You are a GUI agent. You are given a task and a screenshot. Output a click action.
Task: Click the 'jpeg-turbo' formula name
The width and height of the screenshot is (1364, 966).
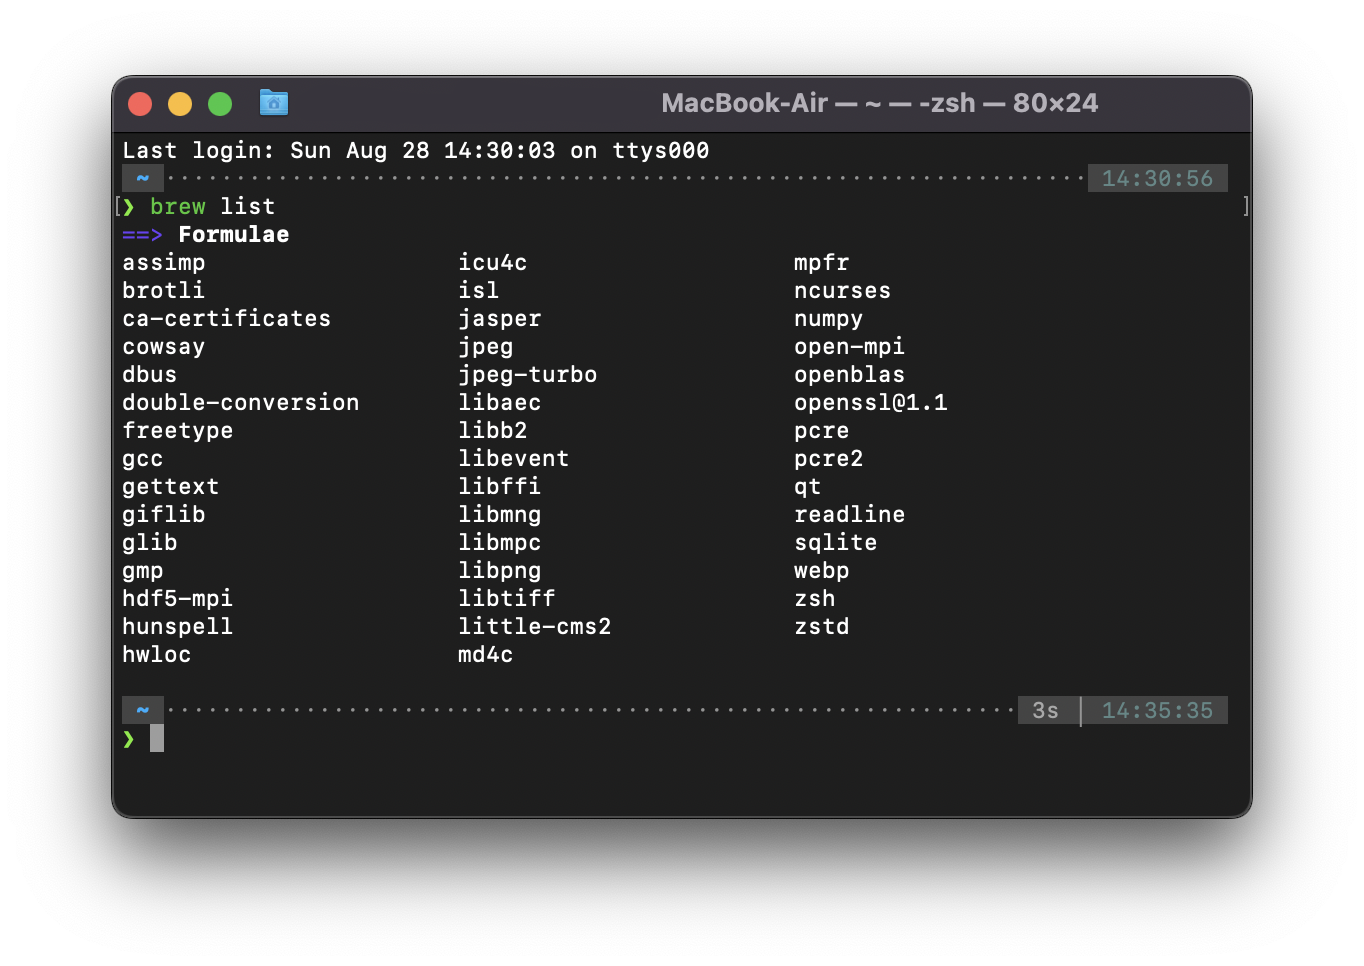pyautogui.click(x=527, y=375)
